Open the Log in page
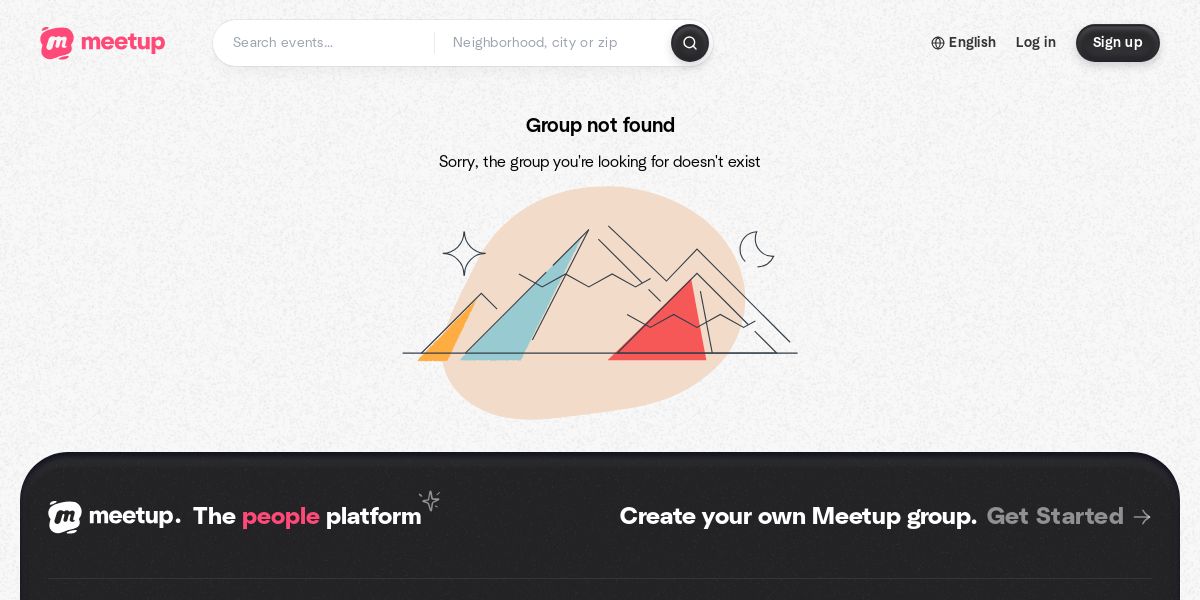This screenshot has height=600, width=1200. click(1036, 43)
